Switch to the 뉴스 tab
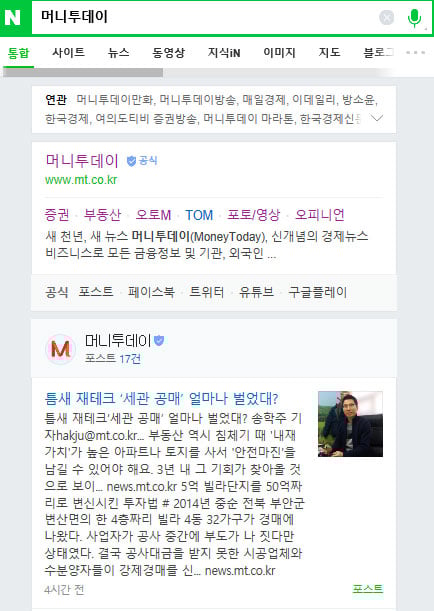This screenshot has width=434, height=611. [x=118, y=53]
